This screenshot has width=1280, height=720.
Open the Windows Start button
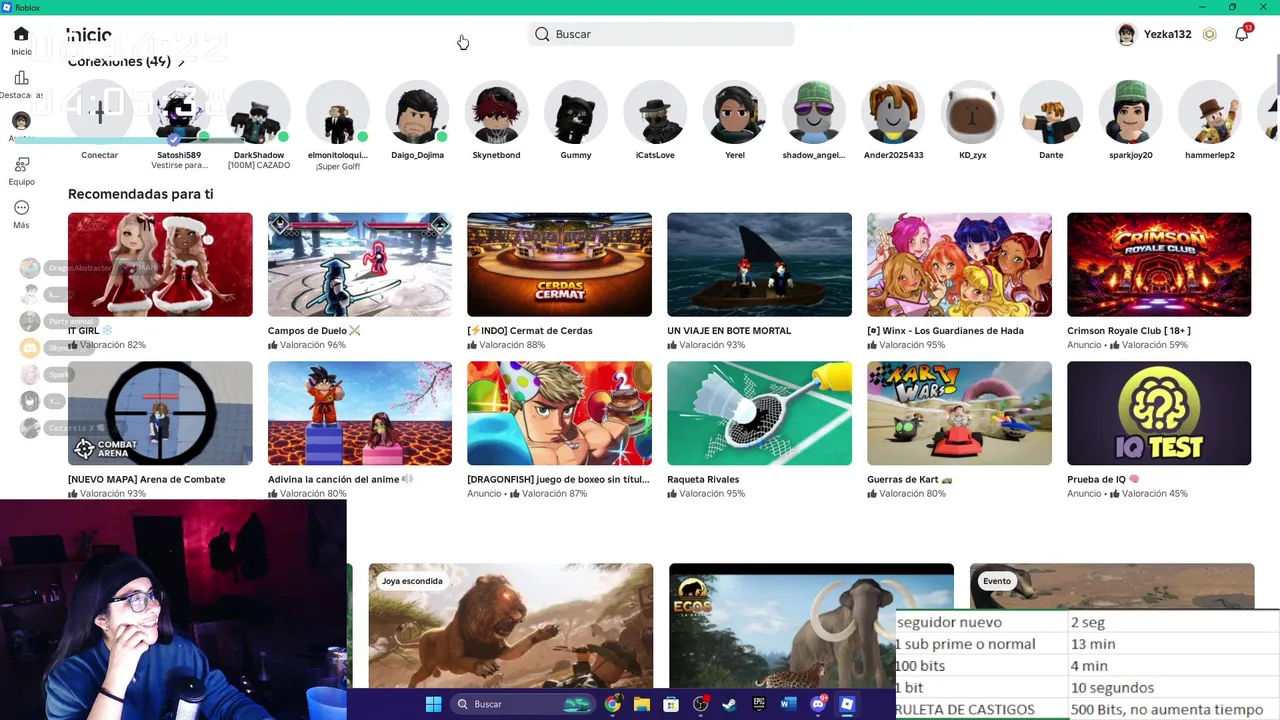433,704
